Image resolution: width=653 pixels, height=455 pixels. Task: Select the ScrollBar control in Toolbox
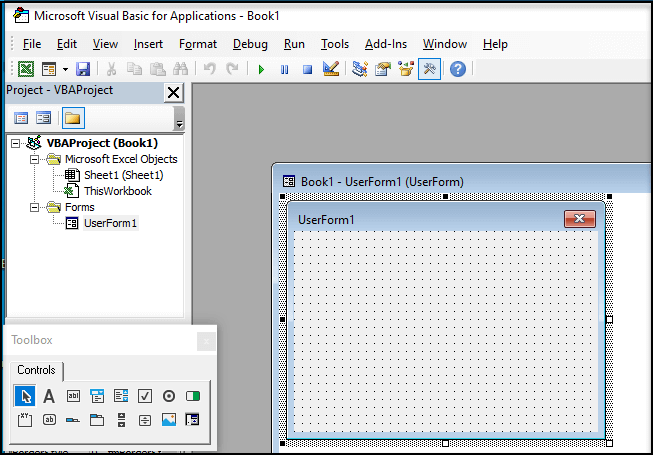[121, 420]
